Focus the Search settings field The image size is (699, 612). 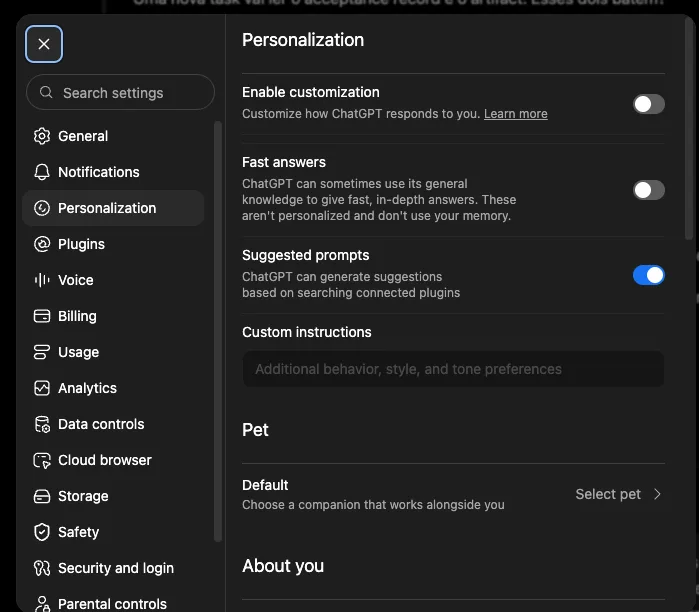[120, 92]
